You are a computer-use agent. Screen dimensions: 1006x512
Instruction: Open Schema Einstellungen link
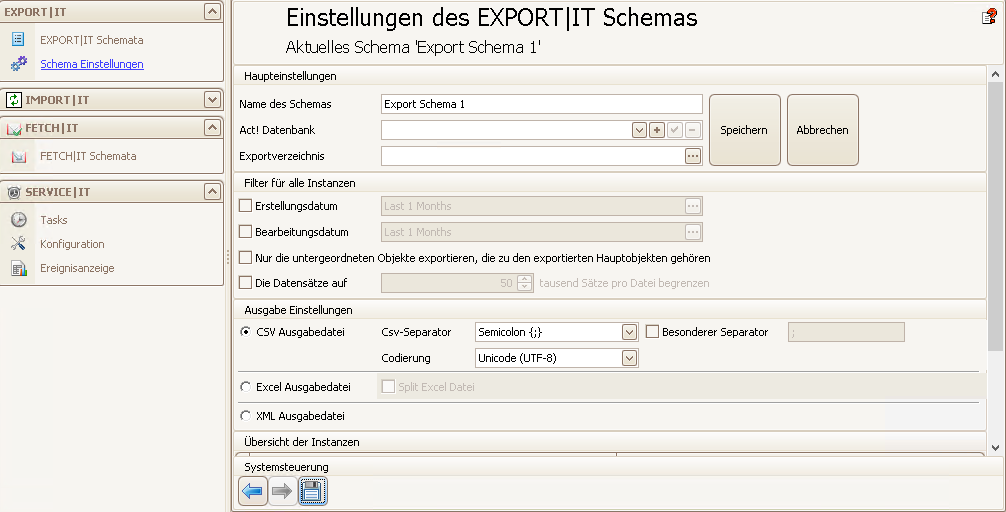92,64
